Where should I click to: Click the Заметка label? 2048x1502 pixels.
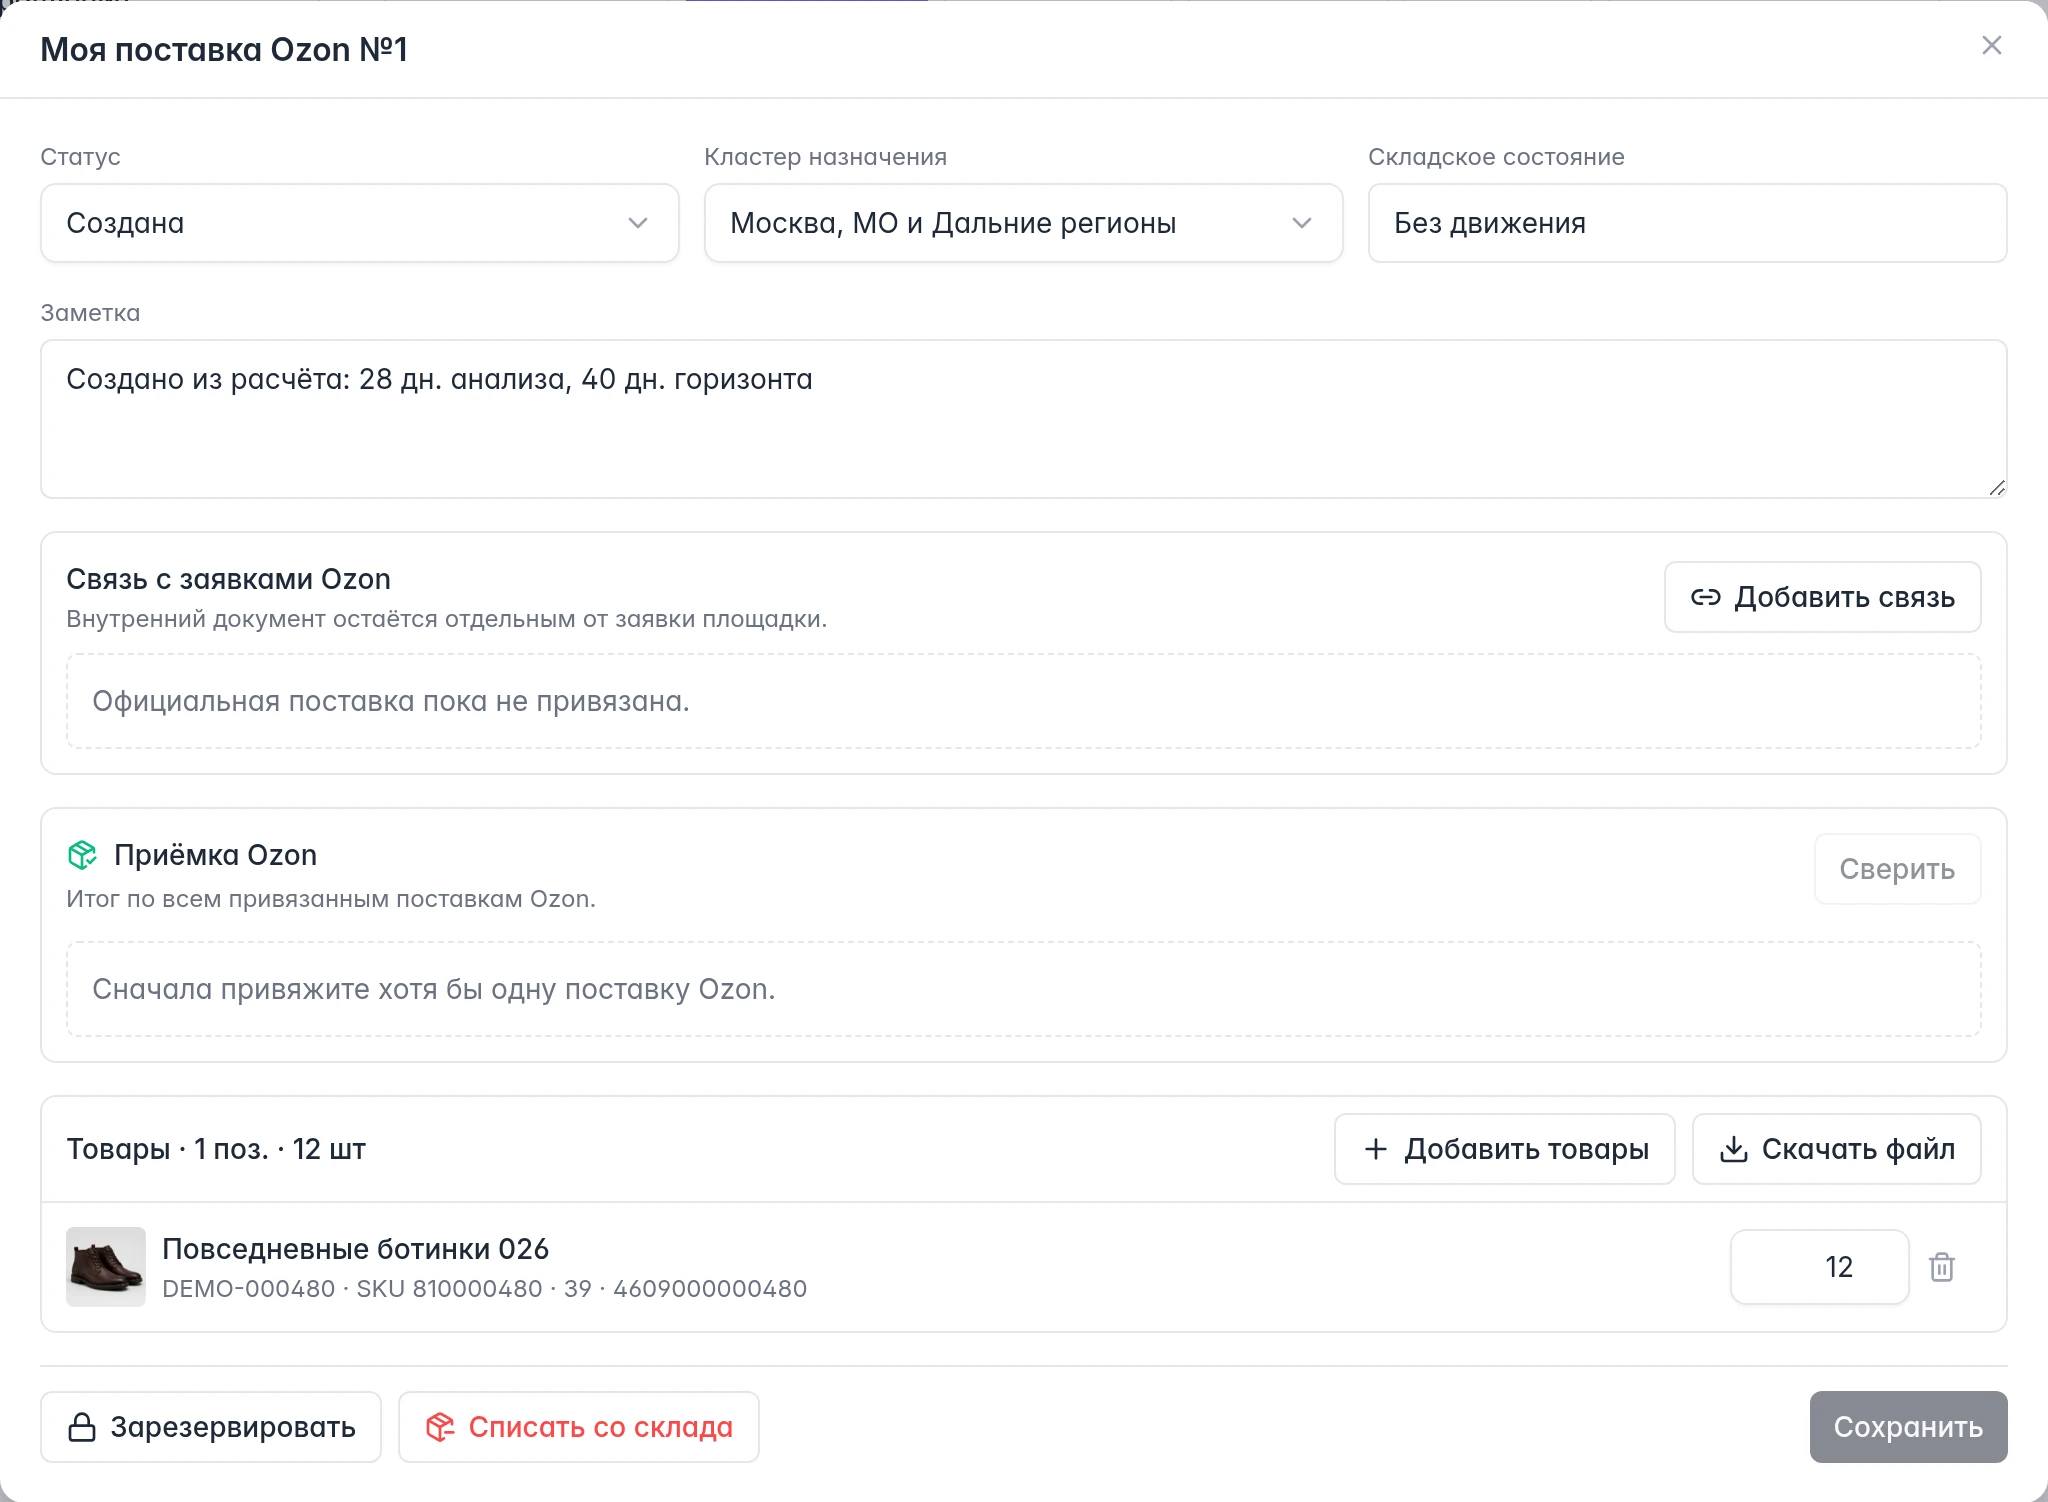tap(90, 313)
